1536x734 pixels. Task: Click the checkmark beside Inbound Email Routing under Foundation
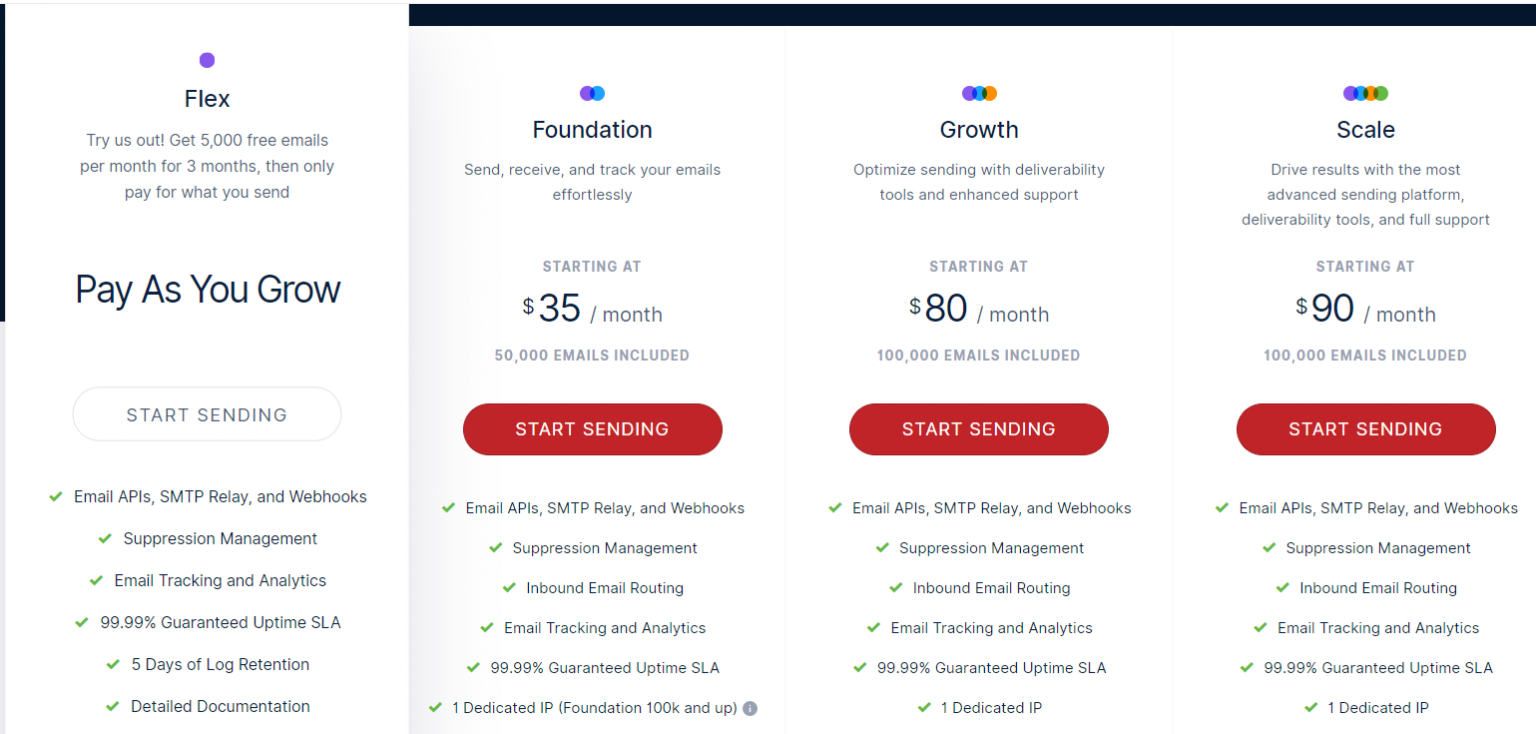tap(509, 588)
